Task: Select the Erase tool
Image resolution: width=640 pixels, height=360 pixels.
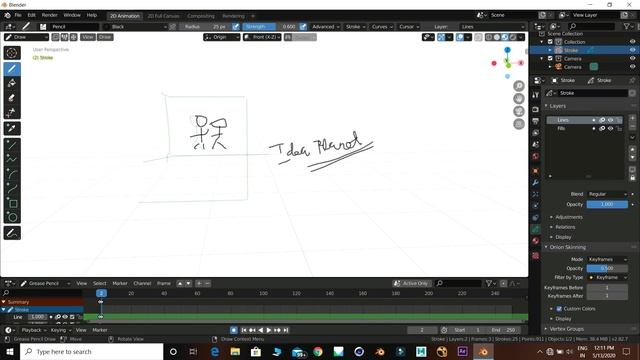Action: (12, 98)
